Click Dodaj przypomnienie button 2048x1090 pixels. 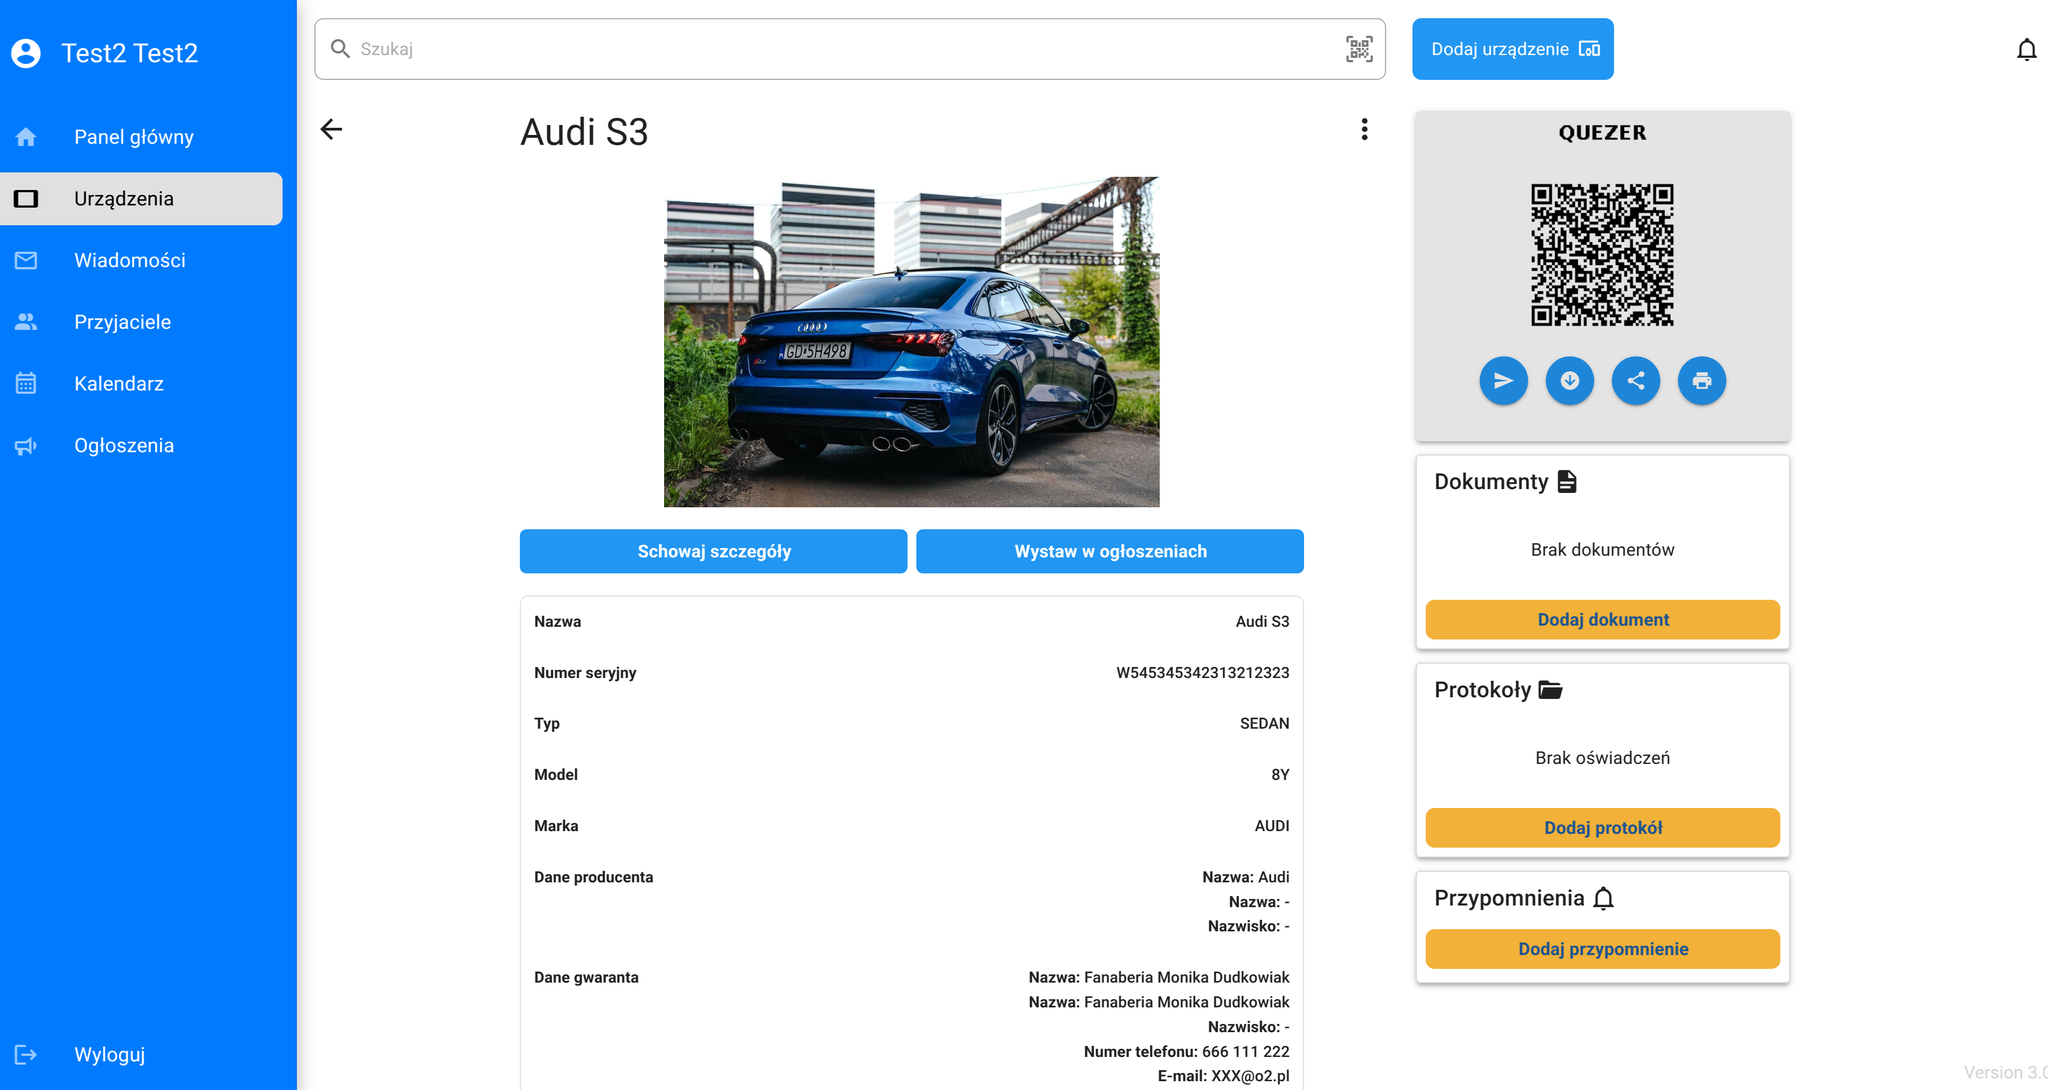click(x=1603, y=949)
